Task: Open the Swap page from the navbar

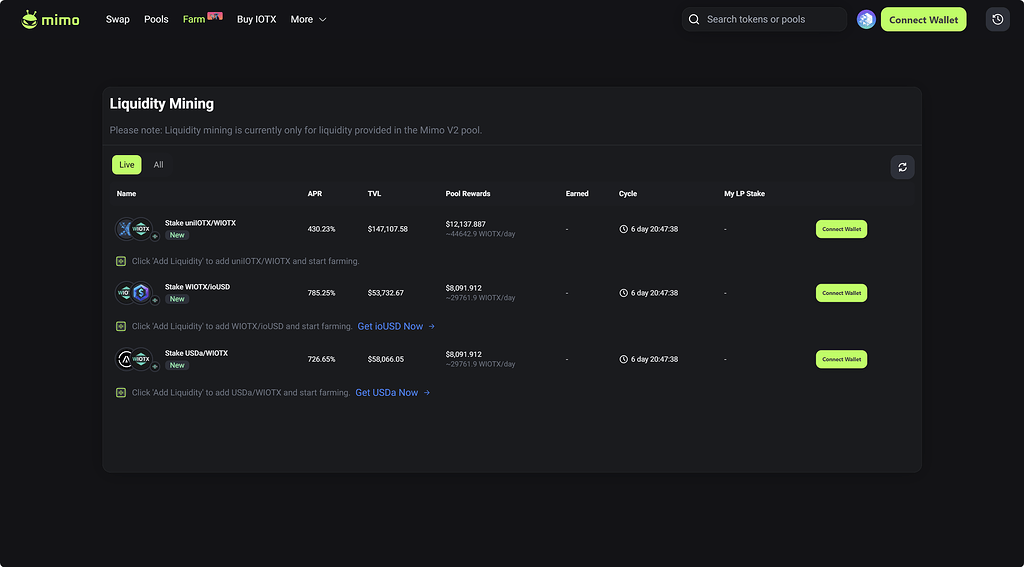Action: click(117, 19)
